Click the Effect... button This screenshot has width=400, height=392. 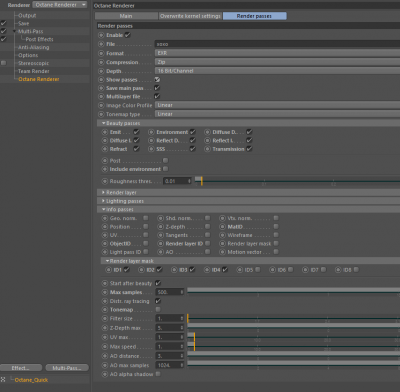pyautogui.click(x=21, y=368)
